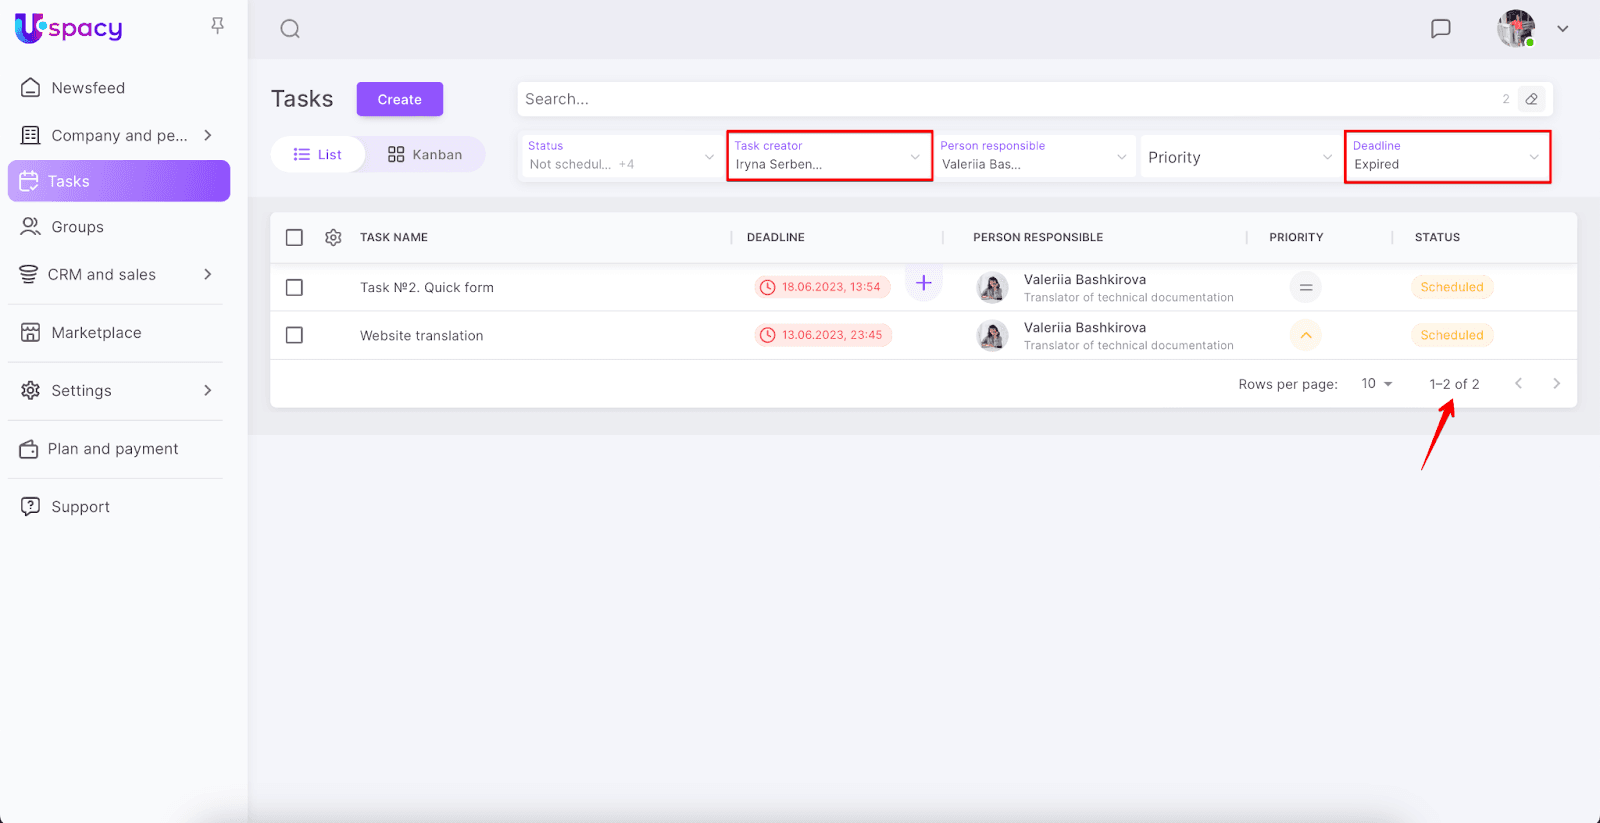Select the Website translation task checkbox
1600x823 pixels.
(294, 336)
